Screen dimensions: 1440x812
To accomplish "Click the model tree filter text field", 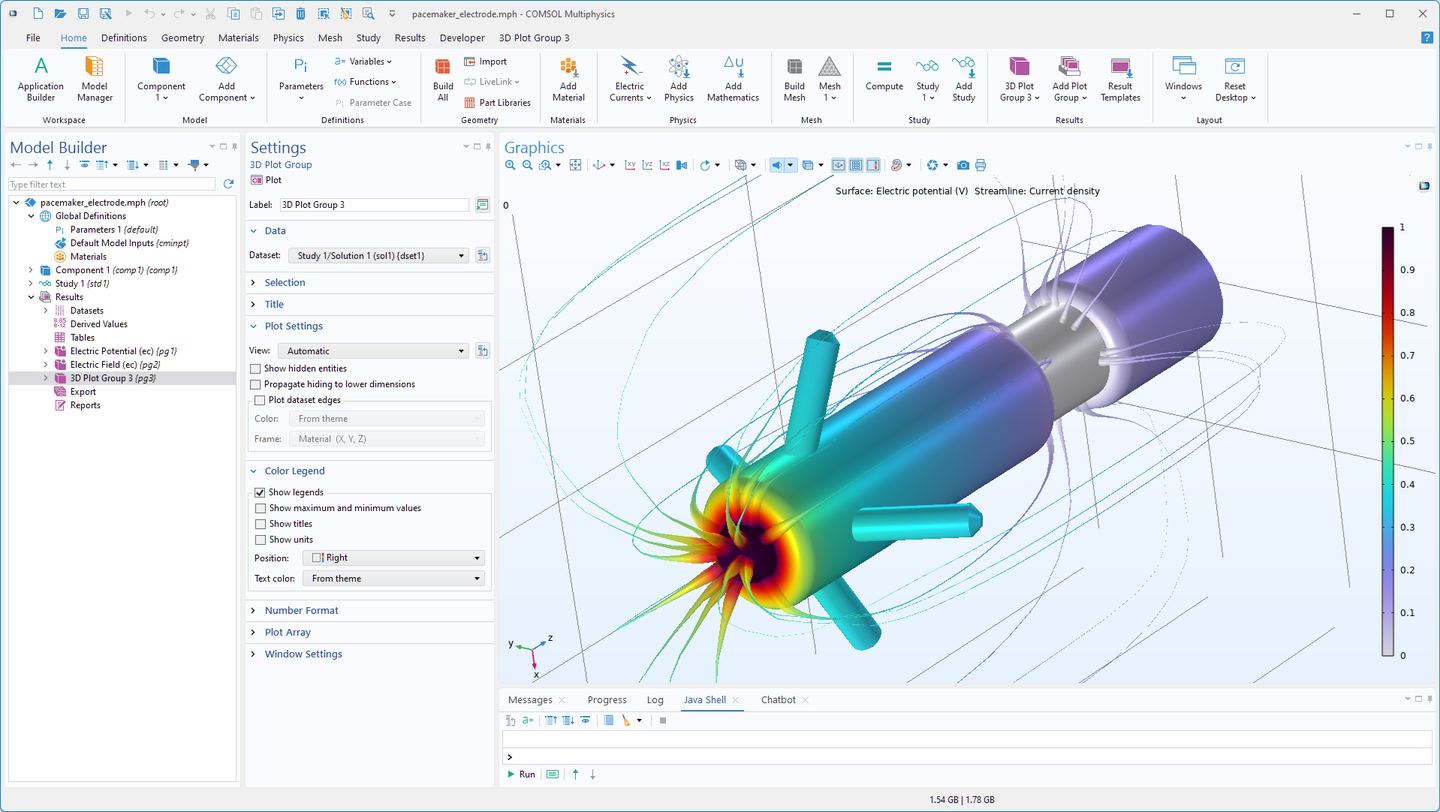I will click(x=110, y=184).
